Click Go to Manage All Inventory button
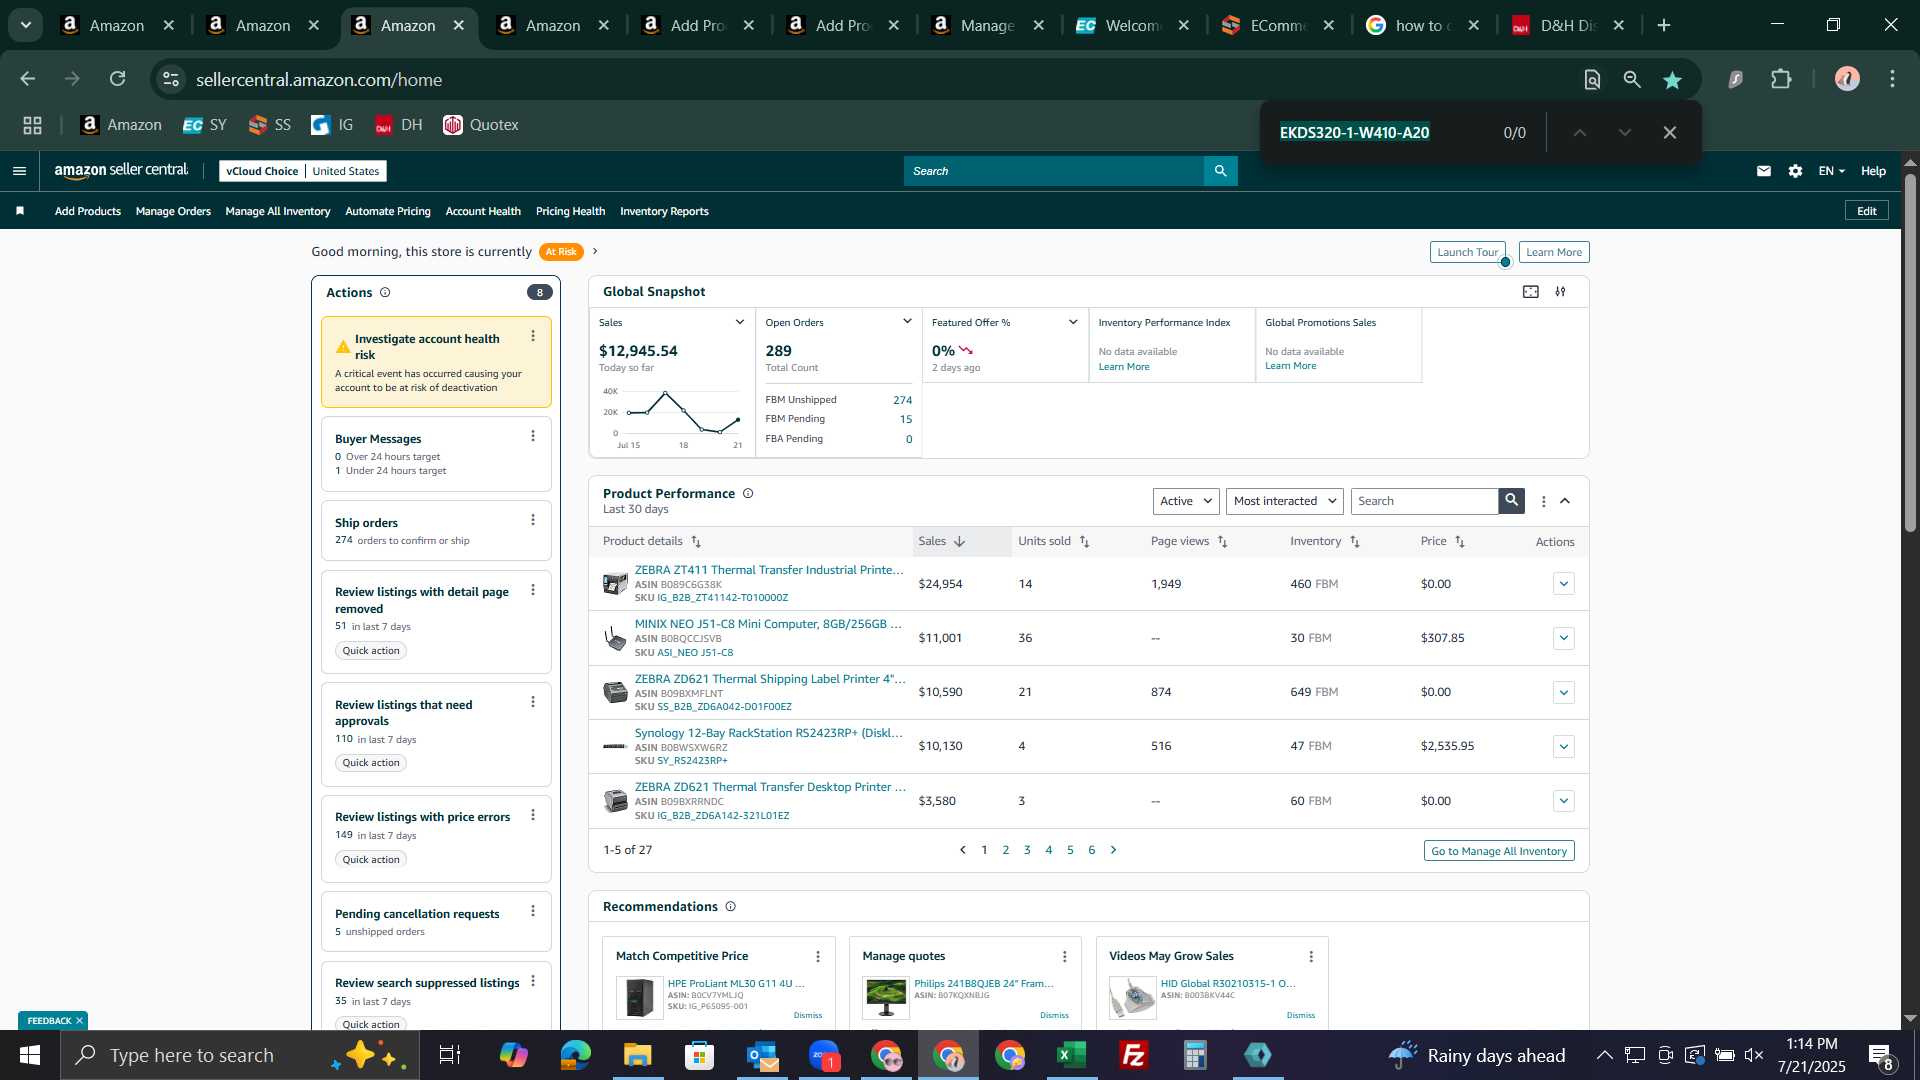 tap(1499, 851)
